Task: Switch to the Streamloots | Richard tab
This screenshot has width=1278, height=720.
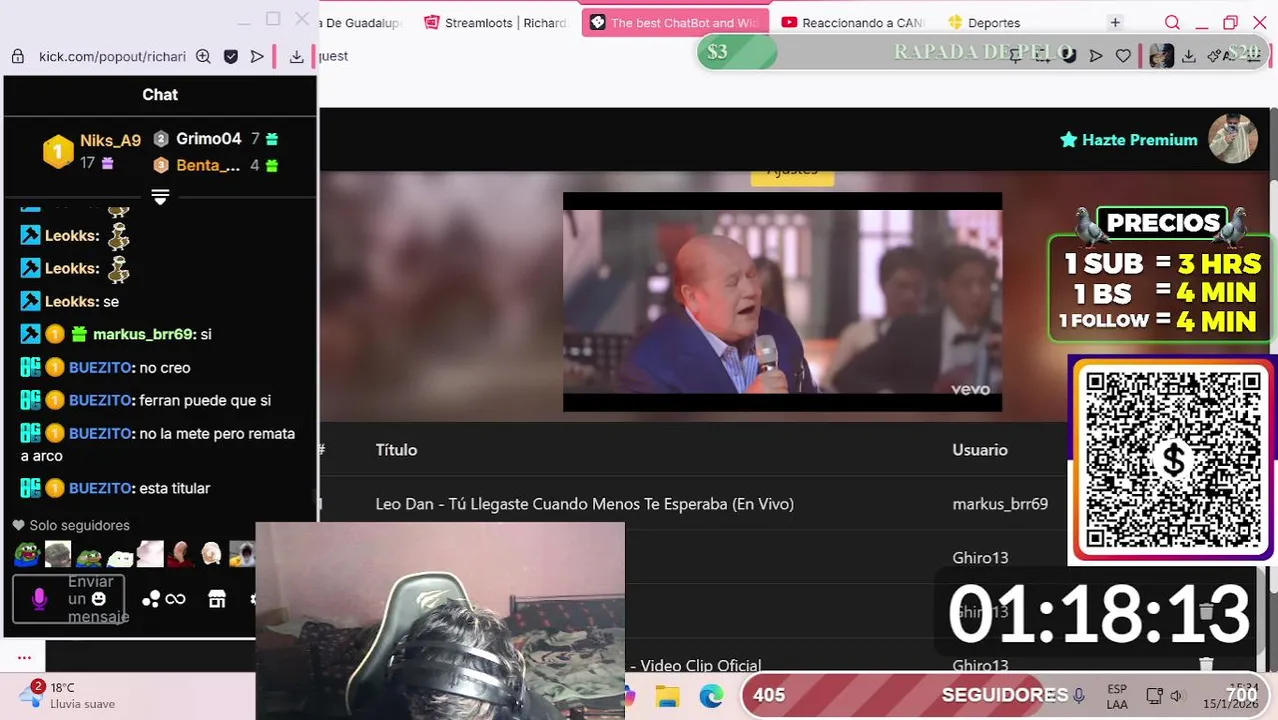Action: tap(495, 22)
